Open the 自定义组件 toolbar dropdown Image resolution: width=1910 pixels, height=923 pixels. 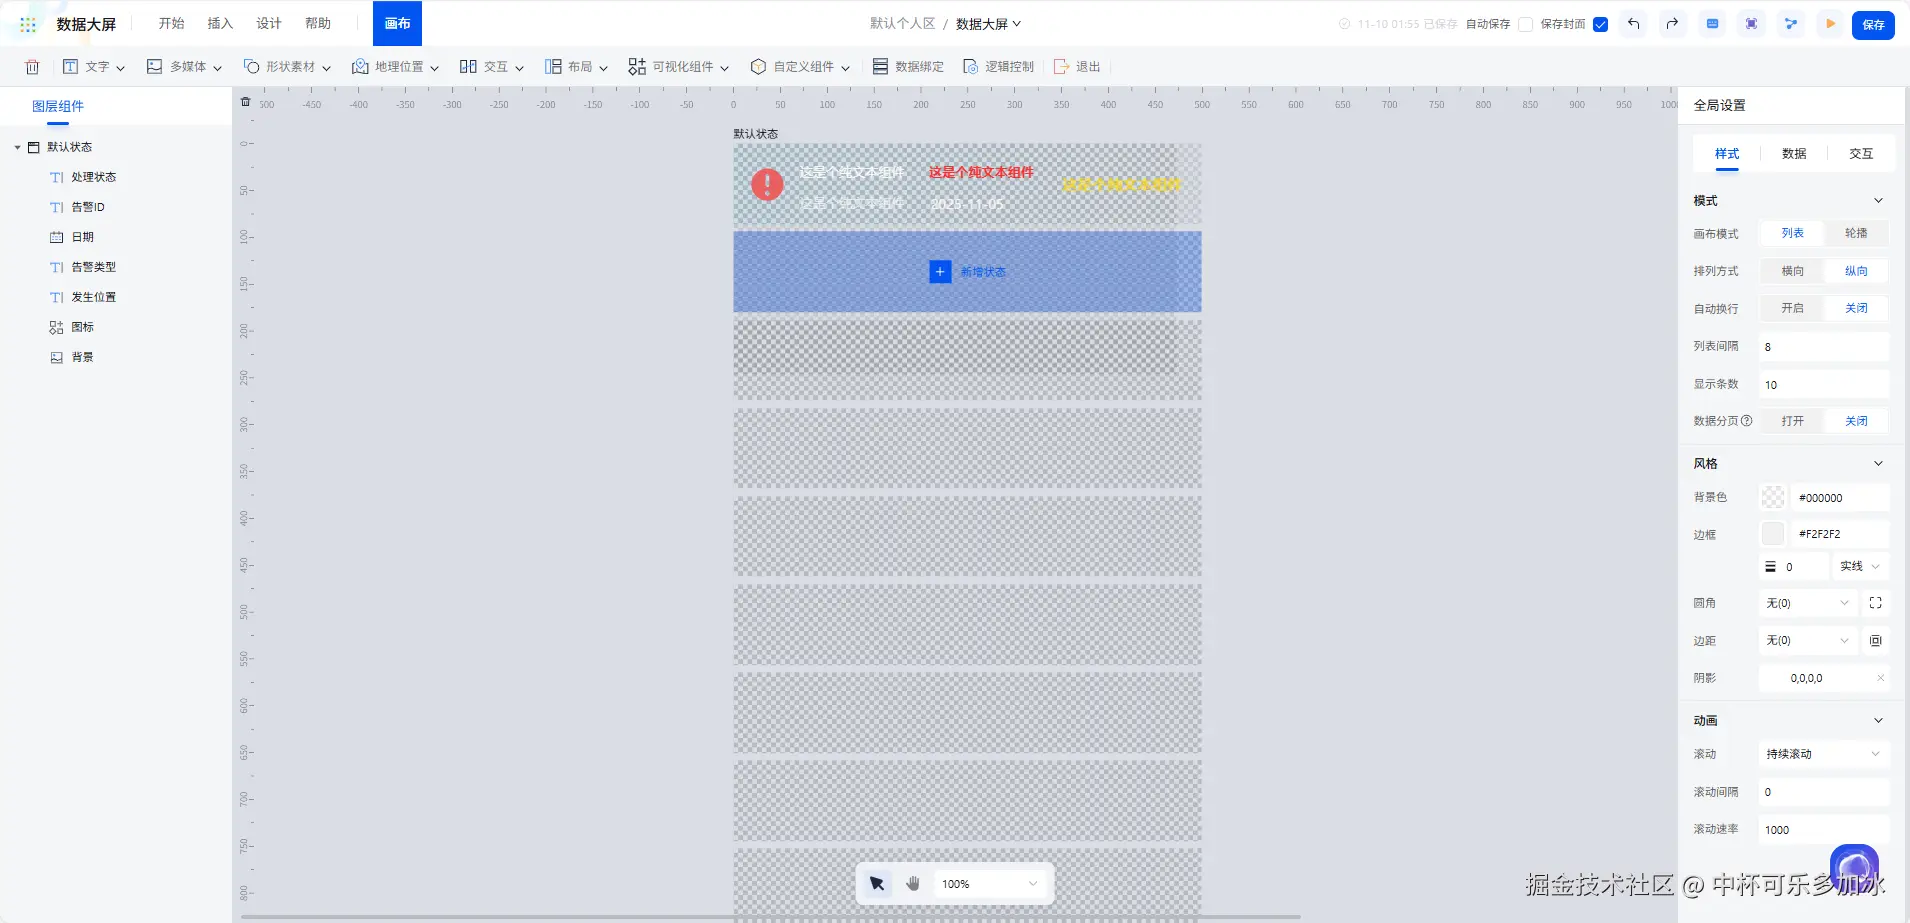click(x=800, y=67)
